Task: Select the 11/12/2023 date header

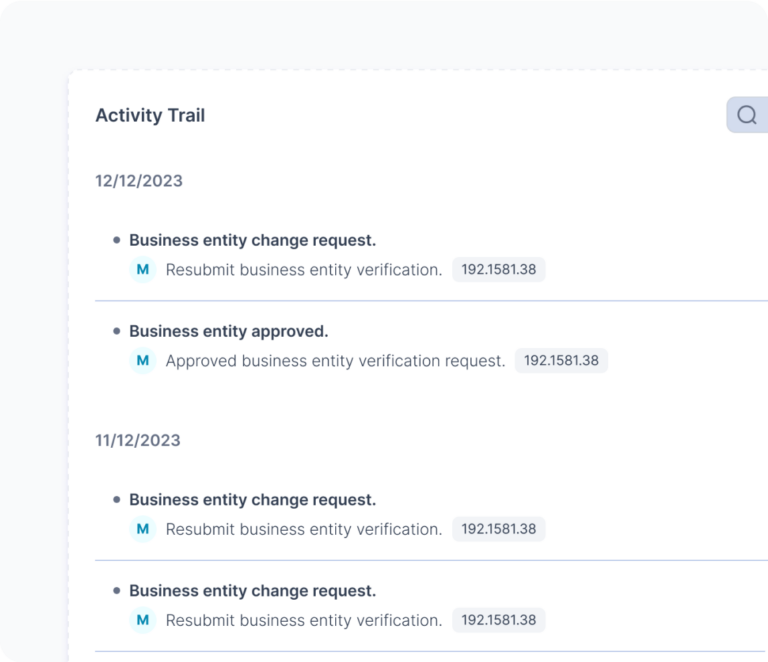Action: tap(138, 440)
